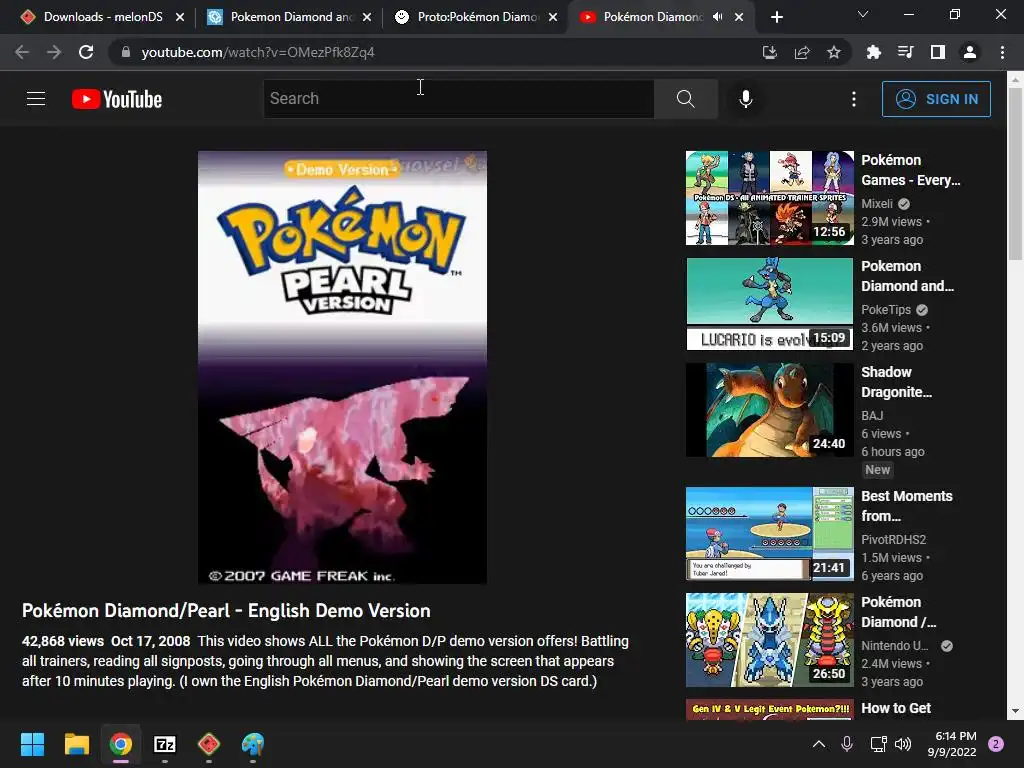
Task: Visit the PokeTips channel
Action: [886, 310]
